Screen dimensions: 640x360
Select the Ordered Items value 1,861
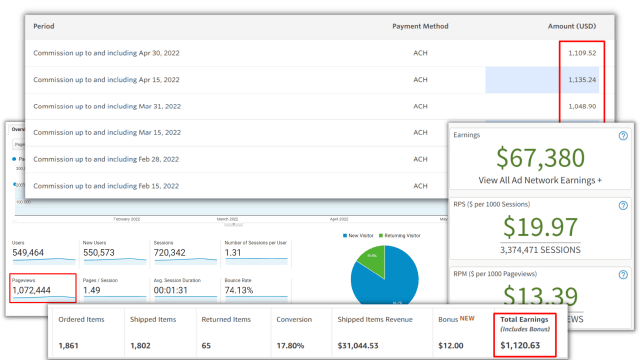point(68,346)
